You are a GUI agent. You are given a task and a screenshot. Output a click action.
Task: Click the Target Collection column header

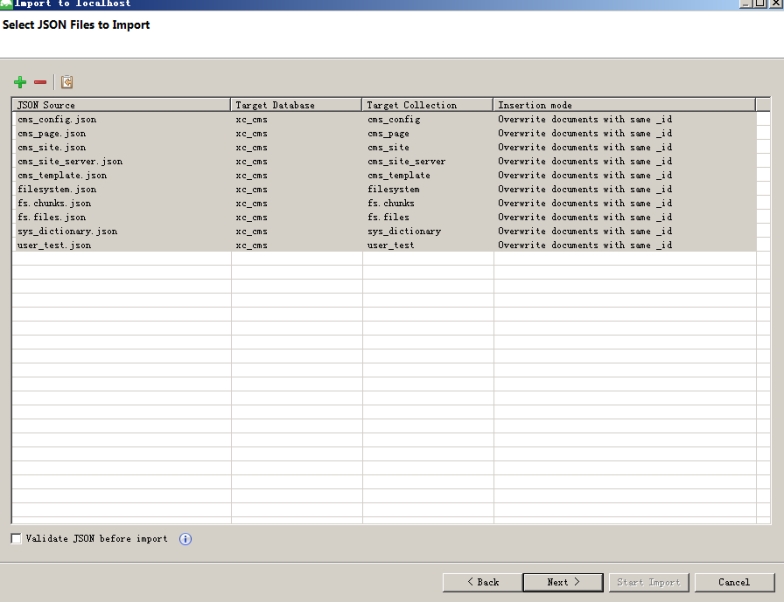(428, 105)
